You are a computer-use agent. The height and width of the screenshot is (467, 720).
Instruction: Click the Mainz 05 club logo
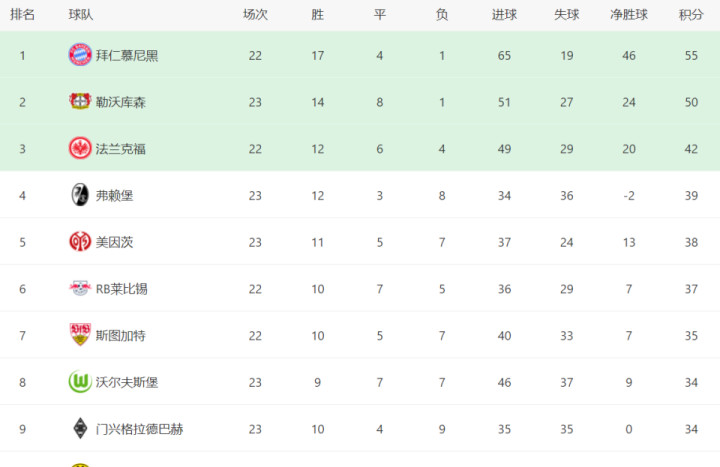(x=80, y=242)
